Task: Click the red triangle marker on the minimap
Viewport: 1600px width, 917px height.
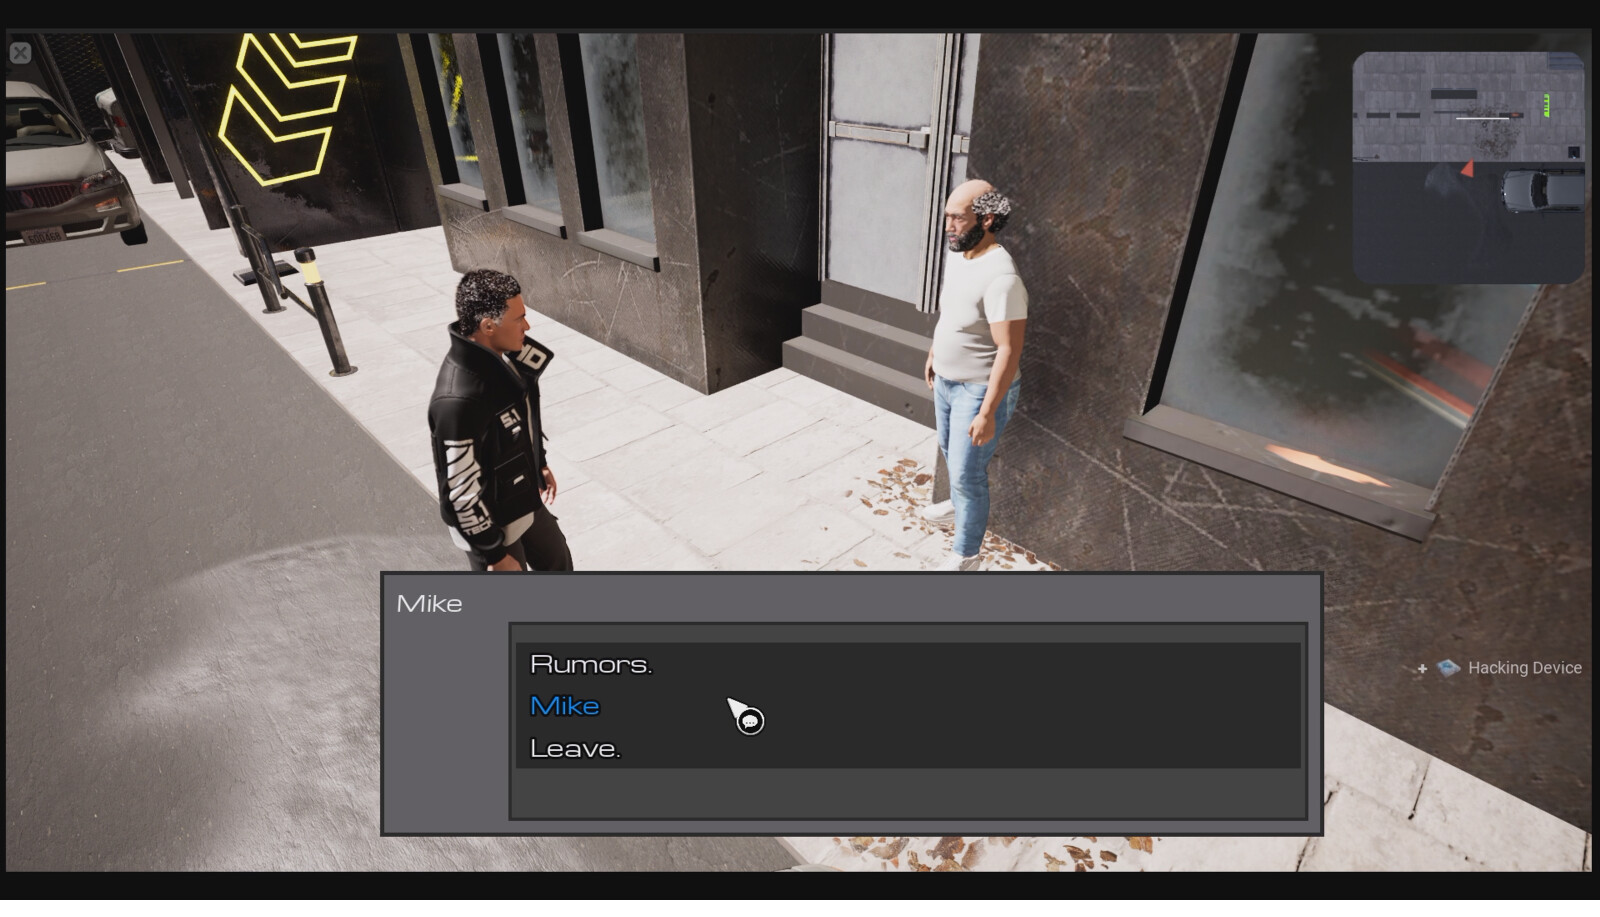Action: tap(1469, 168)
